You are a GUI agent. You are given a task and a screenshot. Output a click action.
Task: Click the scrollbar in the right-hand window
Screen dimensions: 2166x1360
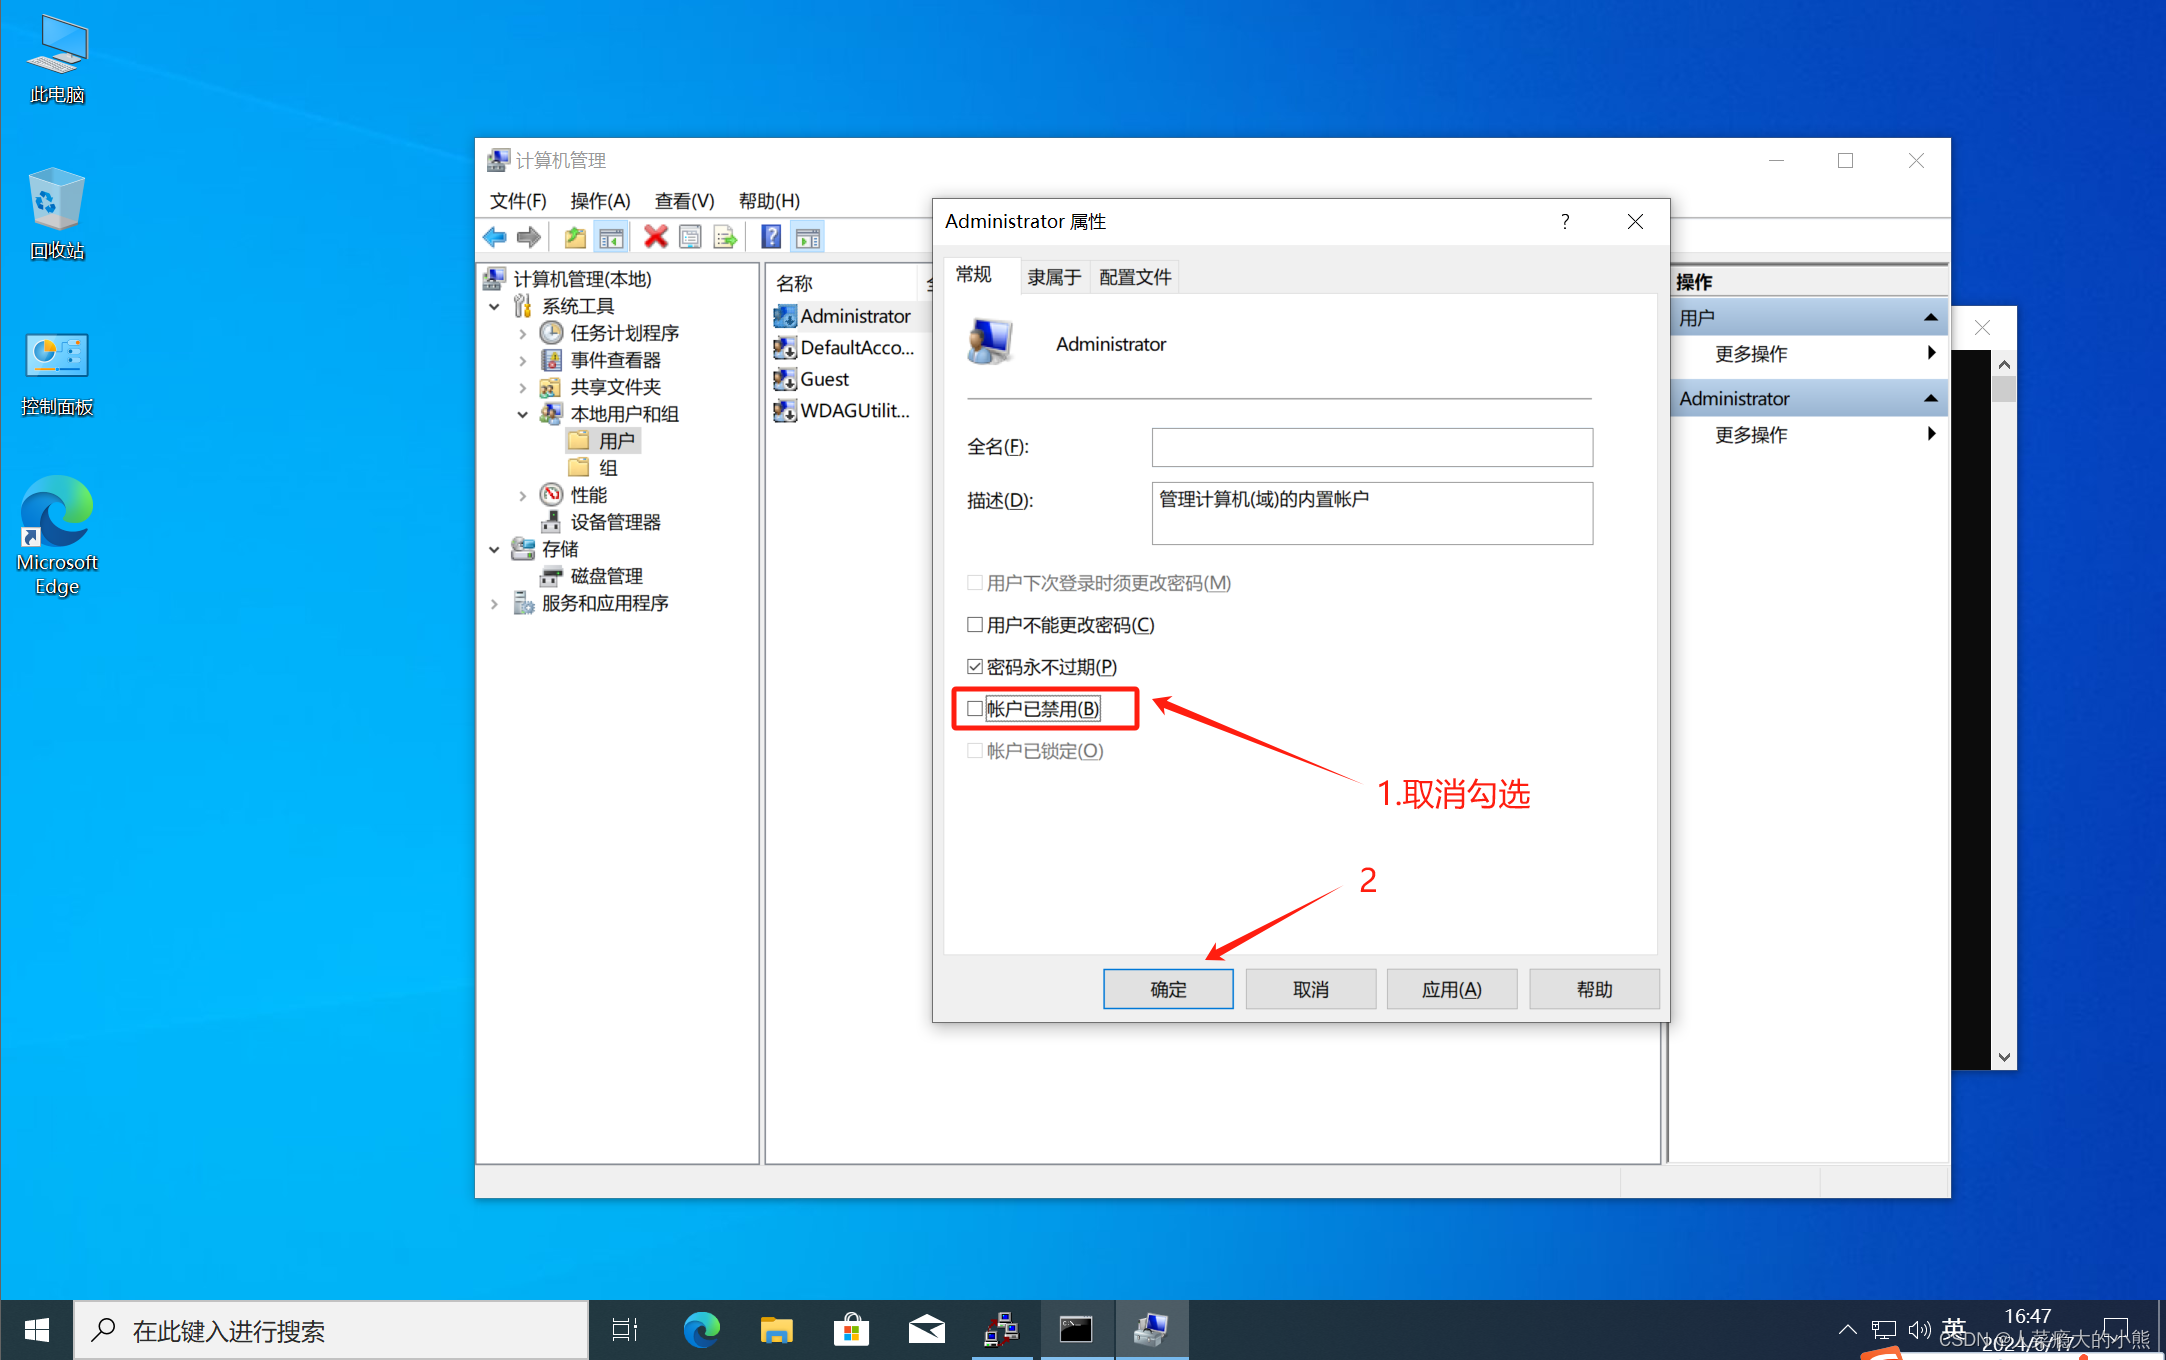(x=2003, y=700)
